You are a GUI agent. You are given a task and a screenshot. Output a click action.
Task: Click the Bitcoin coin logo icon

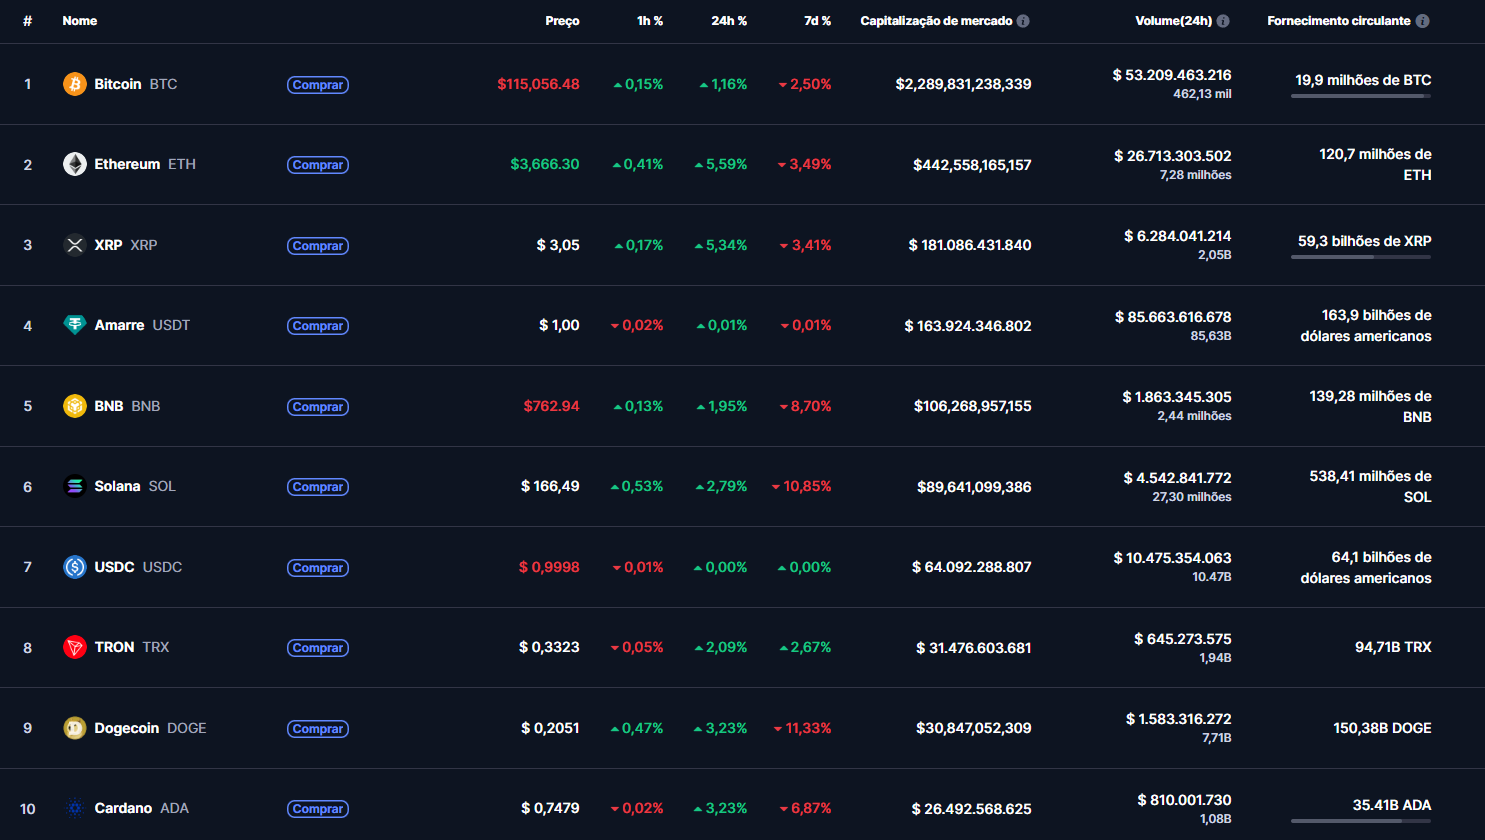[75, 84]
